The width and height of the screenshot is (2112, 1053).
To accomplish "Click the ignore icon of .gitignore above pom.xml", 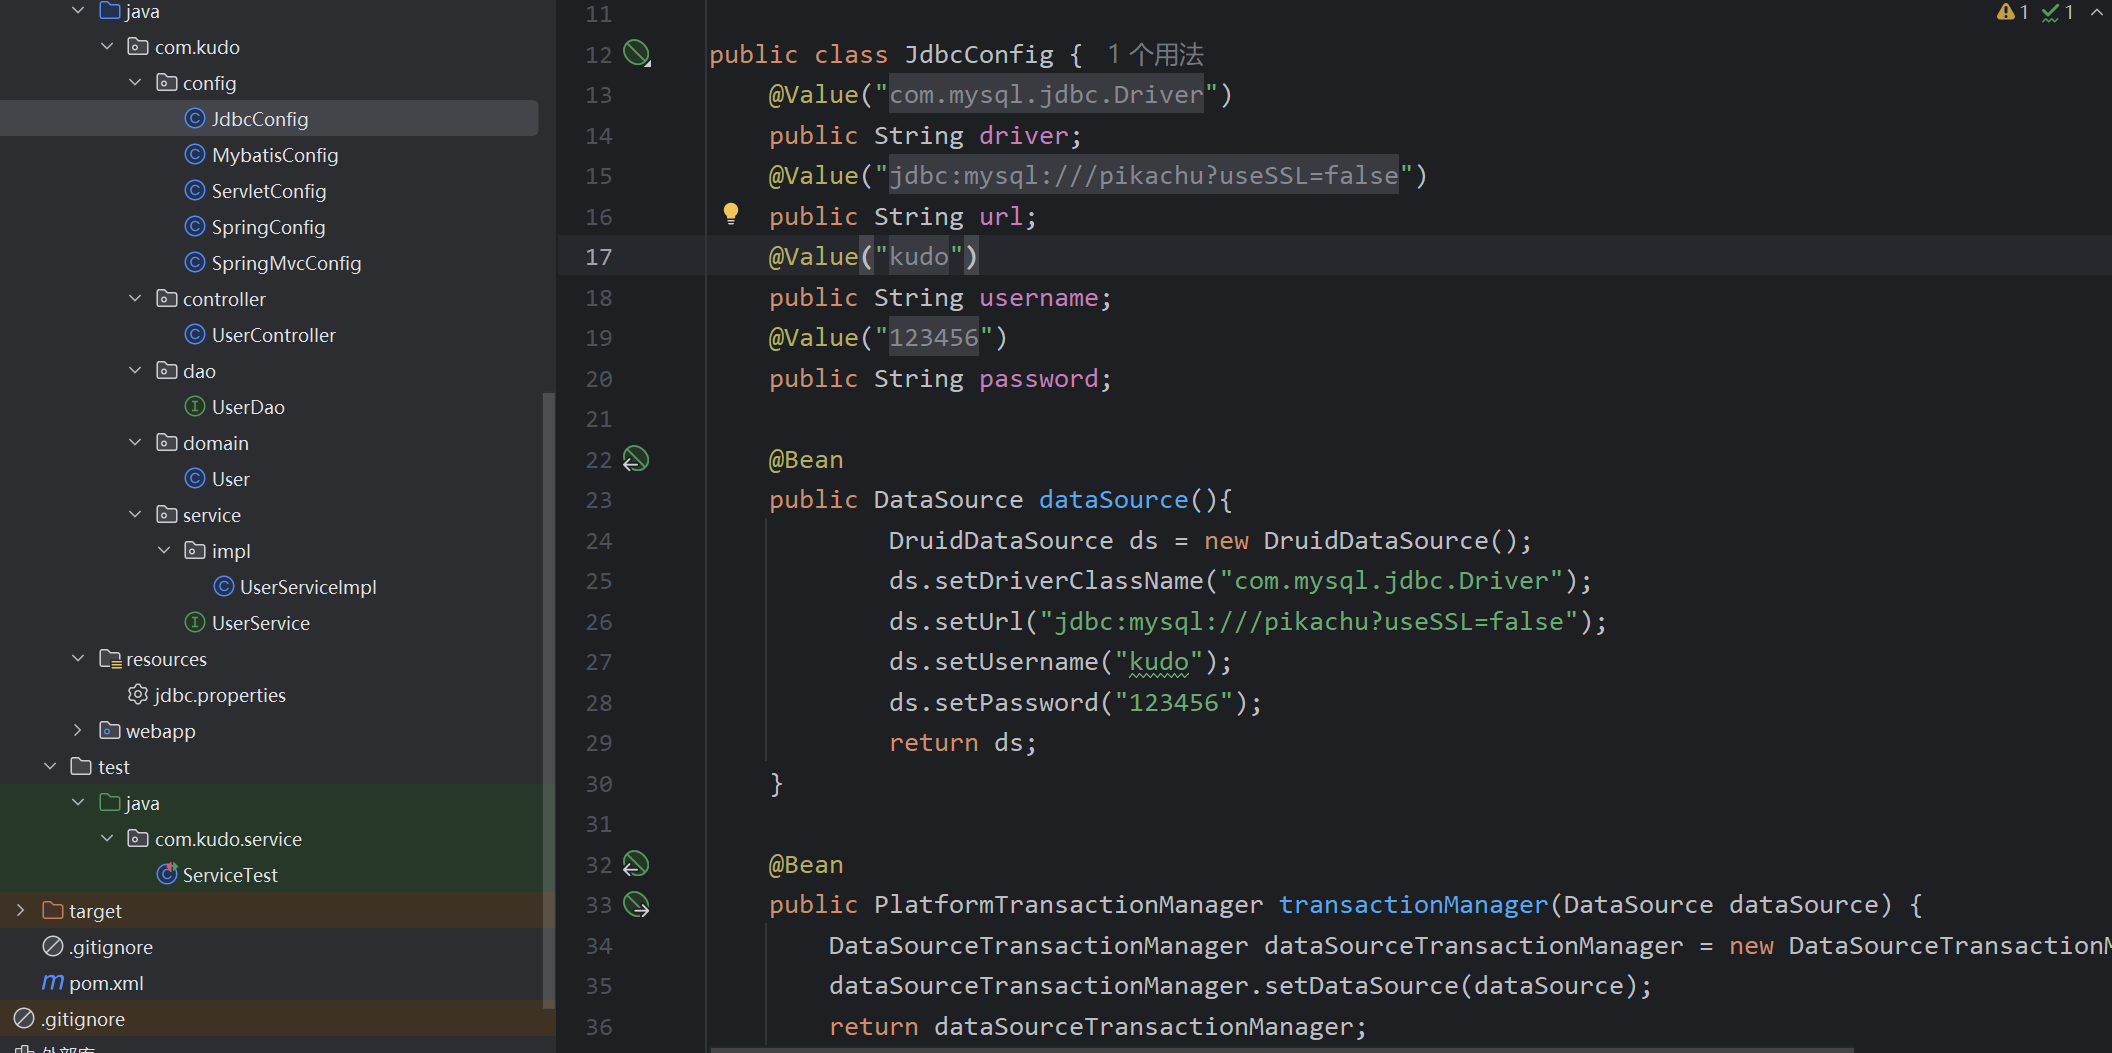I will [x=53, y=947].
